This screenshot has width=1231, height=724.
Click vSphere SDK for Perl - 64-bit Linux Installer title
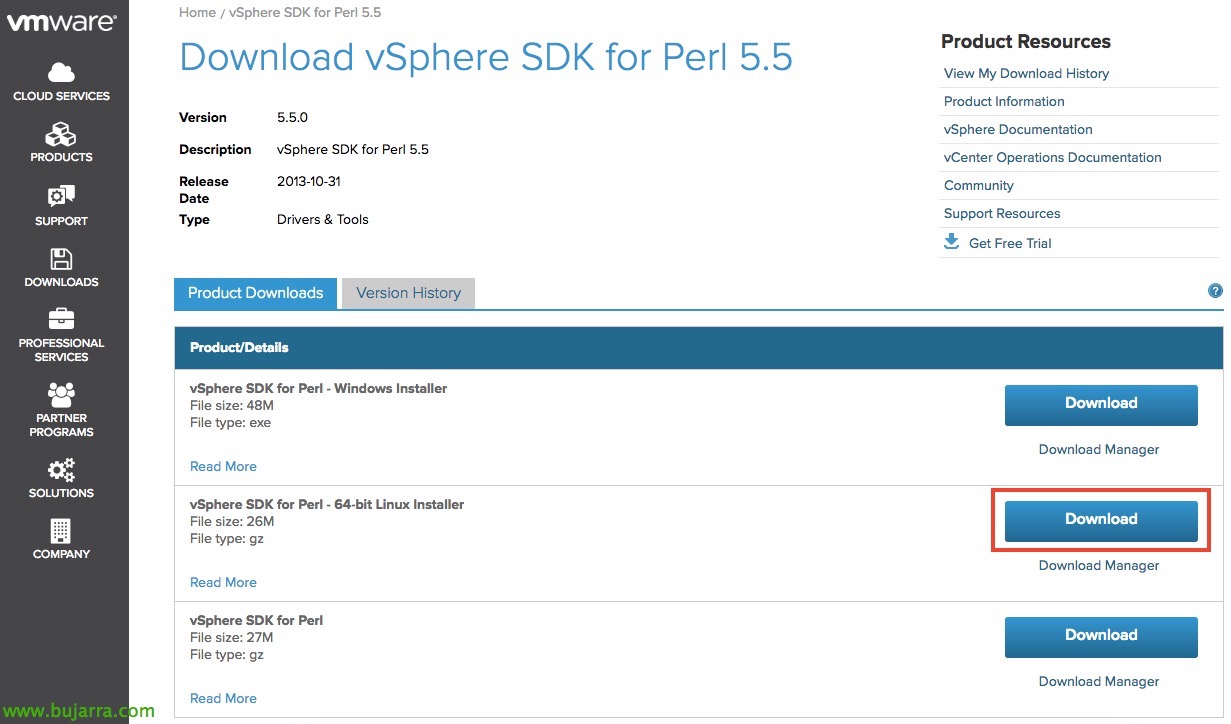(x=327, y=505)
